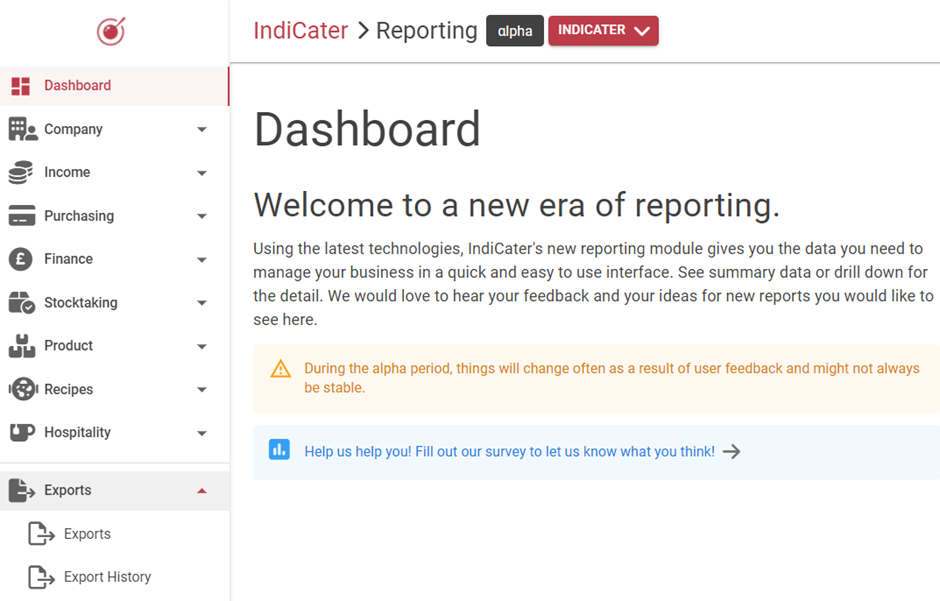This screenshot has height=601, width=940.
Task: Click the blue survey chart icon
Action: point(279,449)
